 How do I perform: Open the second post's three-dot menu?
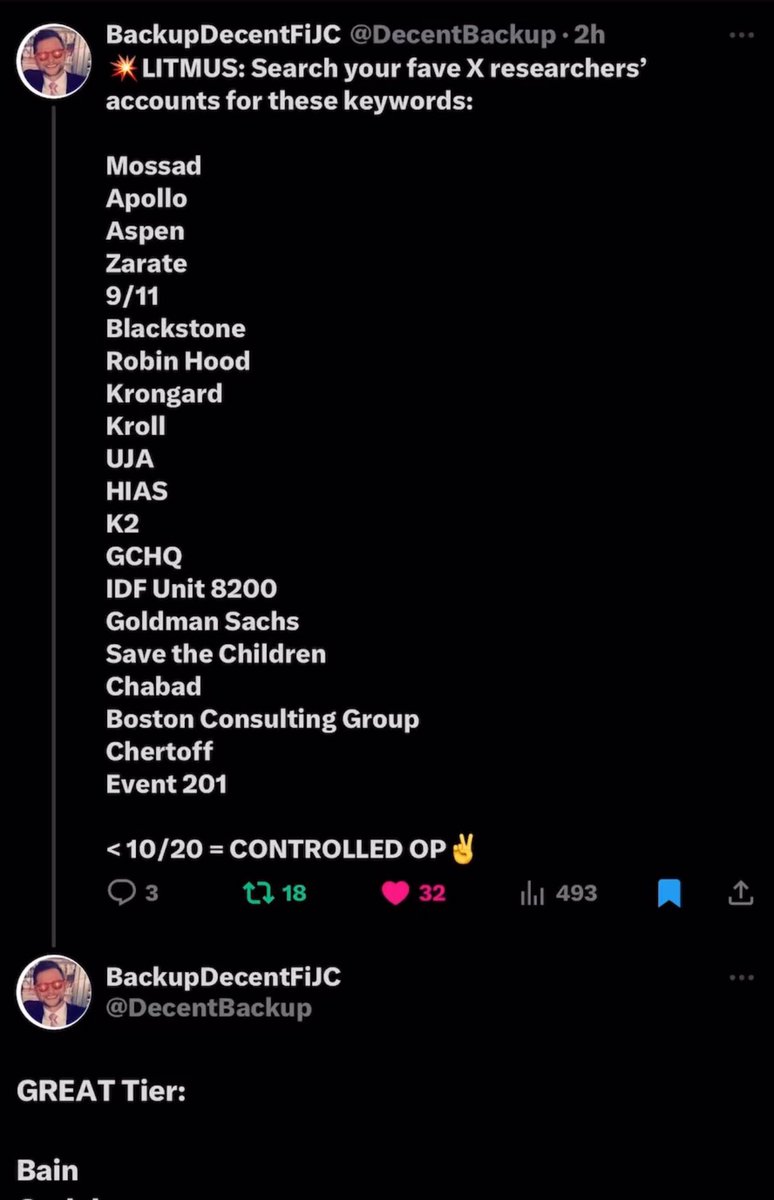(x=741, y=977)
